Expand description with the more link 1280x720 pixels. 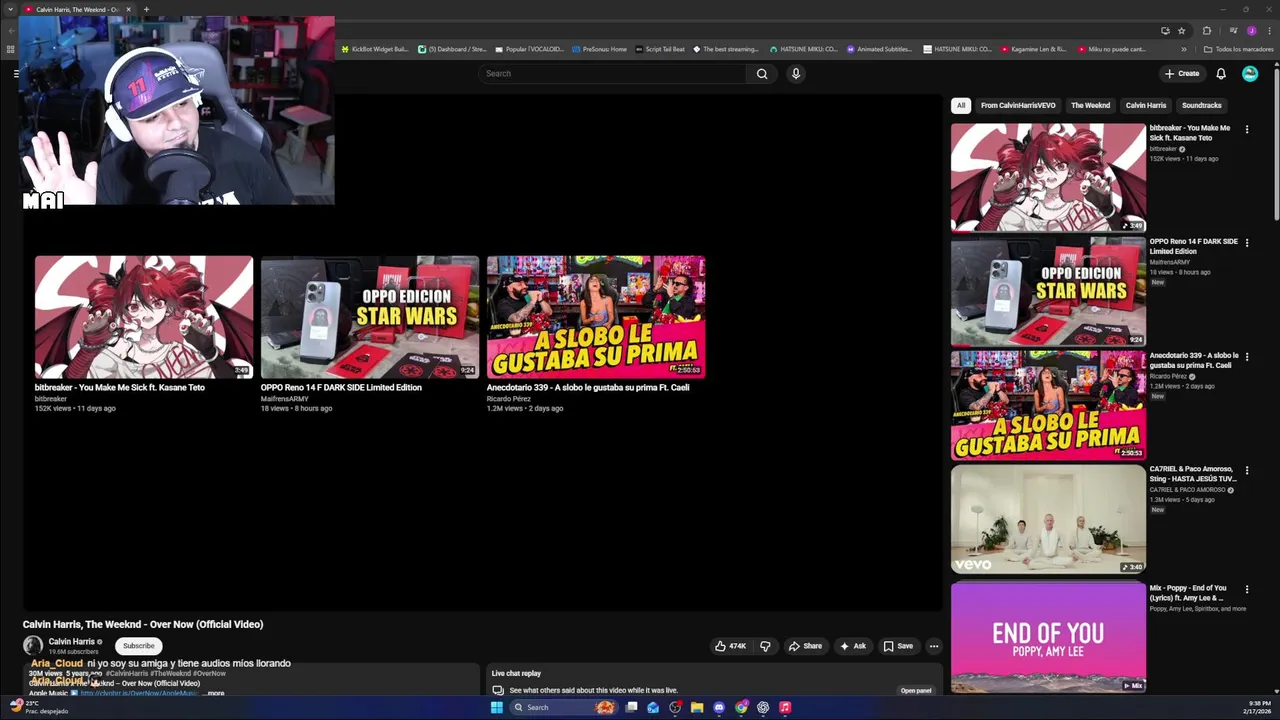coord(215,693)
